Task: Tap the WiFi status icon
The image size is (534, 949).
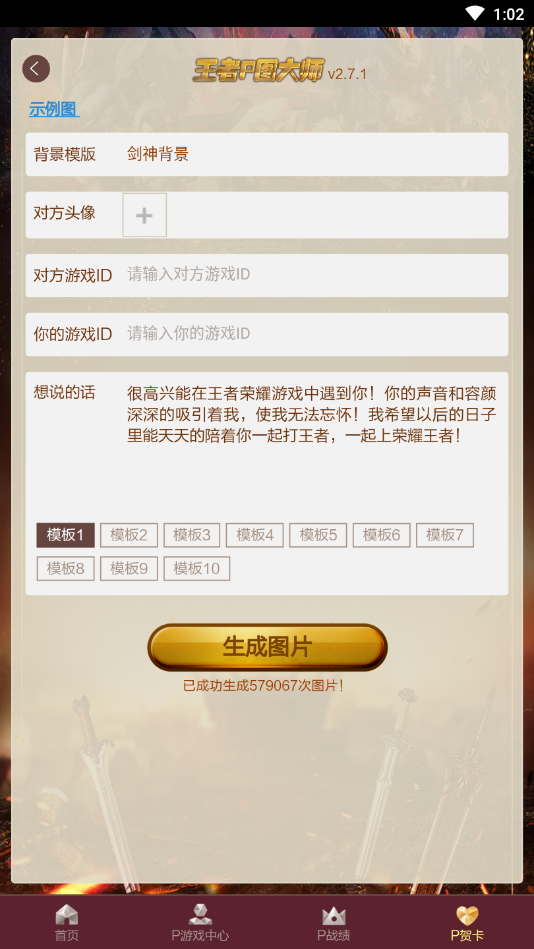Action: (475, 13)
